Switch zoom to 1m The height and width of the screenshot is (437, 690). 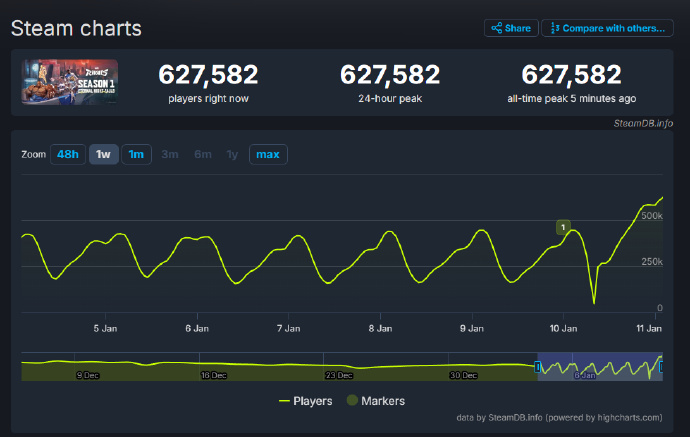136,154
